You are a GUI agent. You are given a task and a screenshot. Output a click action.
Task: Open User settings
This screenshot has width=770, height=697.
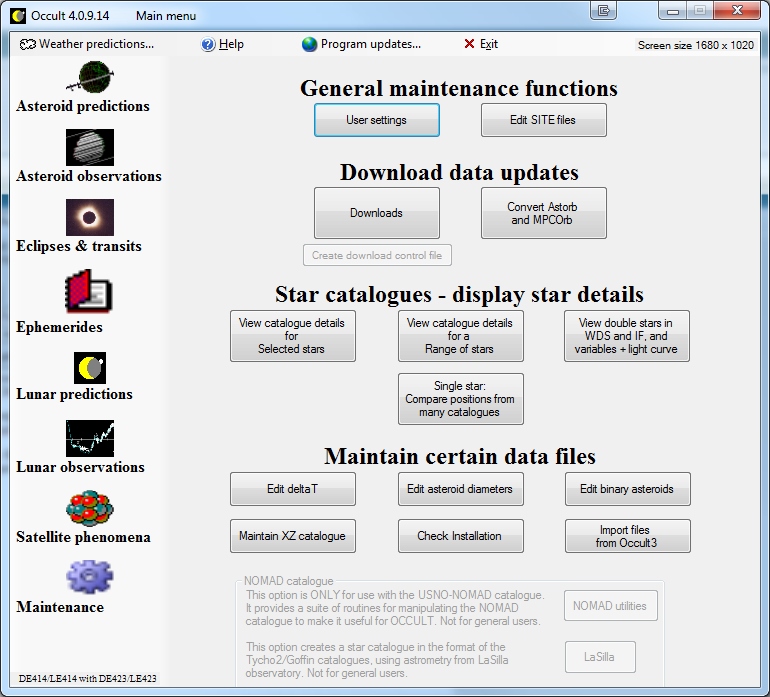tap(377, 120)
